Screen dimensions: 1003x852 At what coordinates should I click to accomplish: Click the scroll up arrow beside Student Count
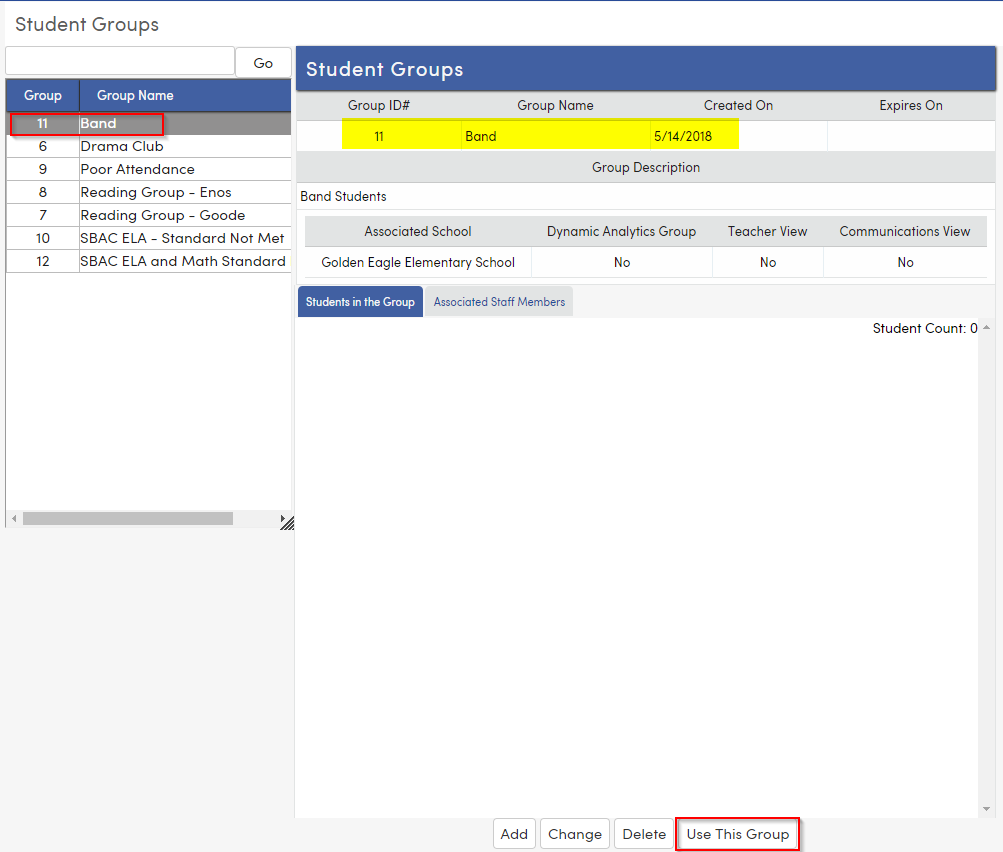click(x=986, y=326)
